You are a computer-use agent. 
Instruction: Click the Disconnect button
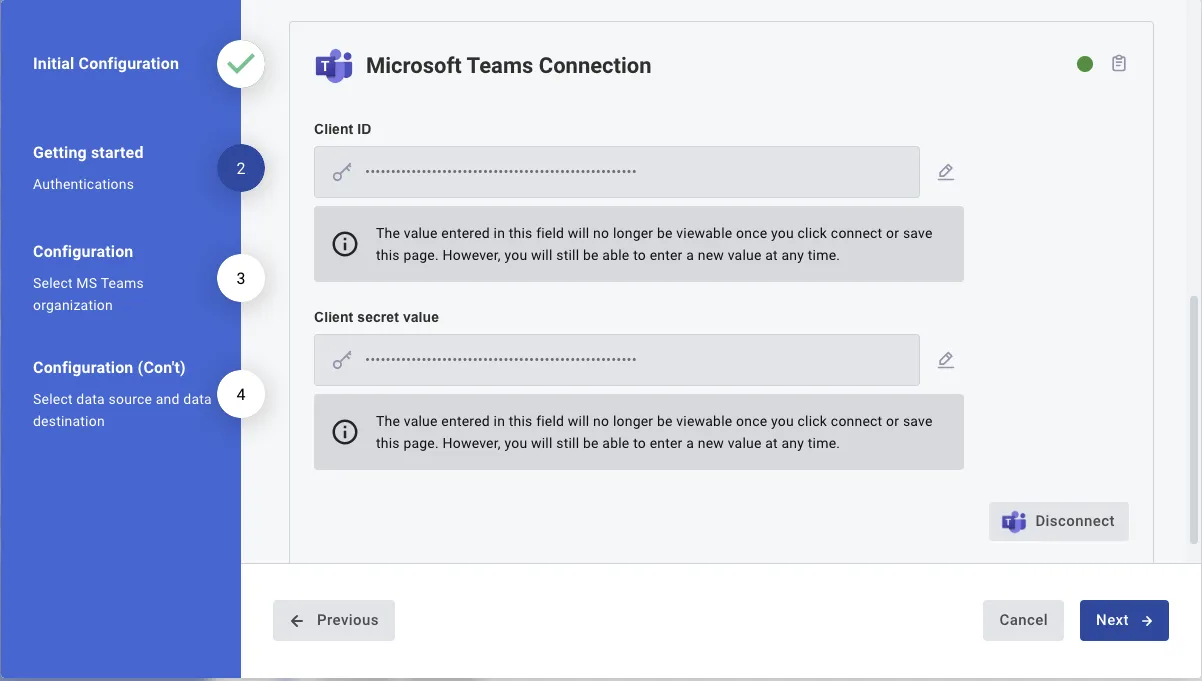point(1059,521)
